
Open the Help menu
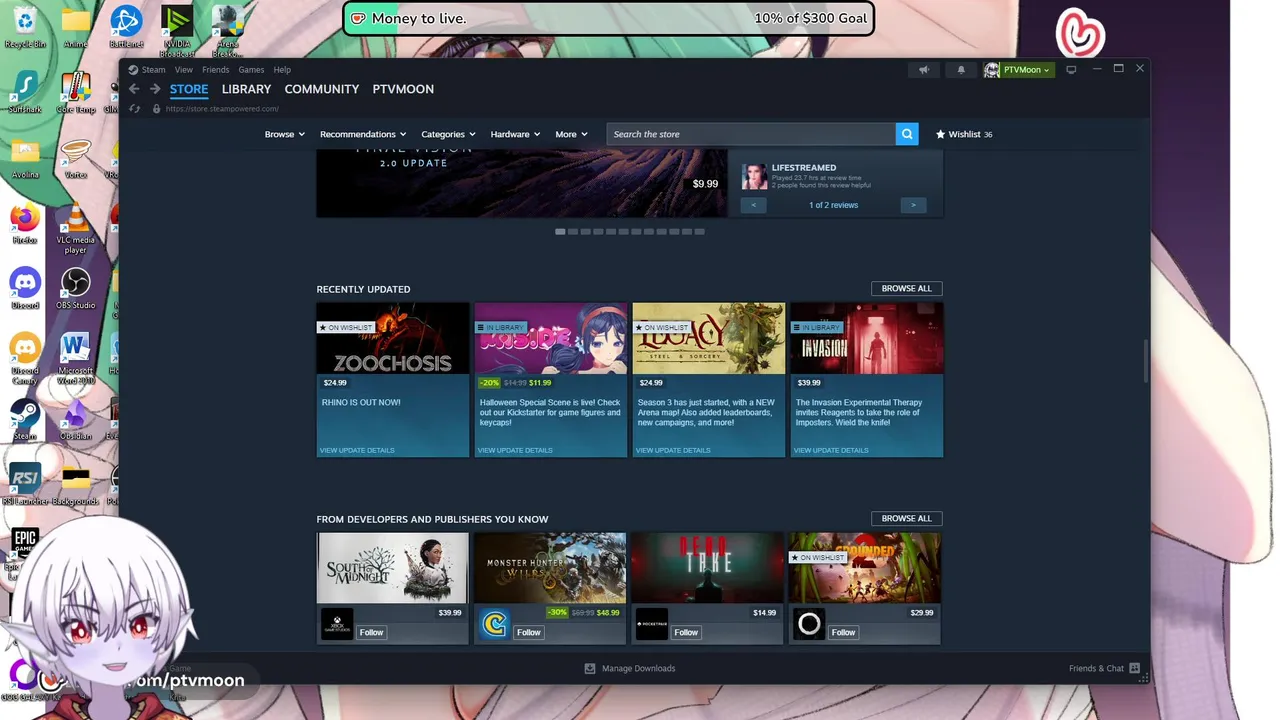tap(282, 70)
